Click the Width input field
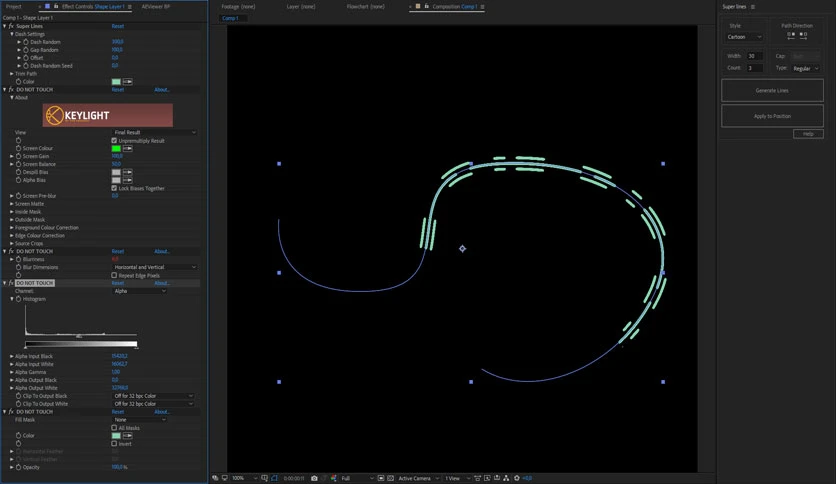Image resolution: width=836 pixels, height=484 pixels. [754, 56]
